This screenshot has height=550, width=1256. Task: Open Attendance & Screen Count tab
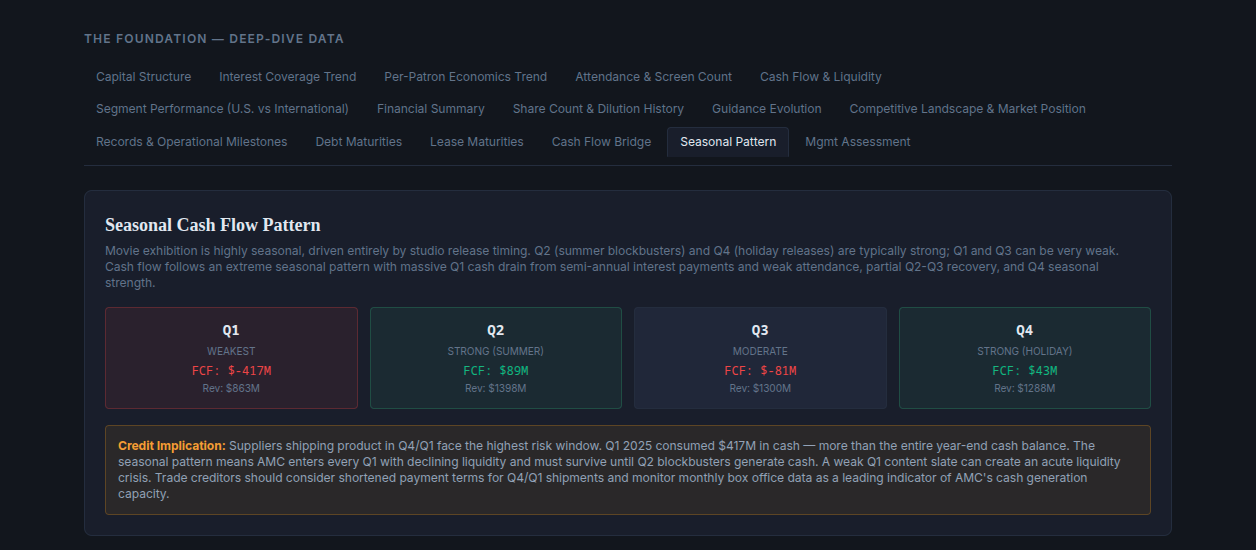tap(653, 77)
